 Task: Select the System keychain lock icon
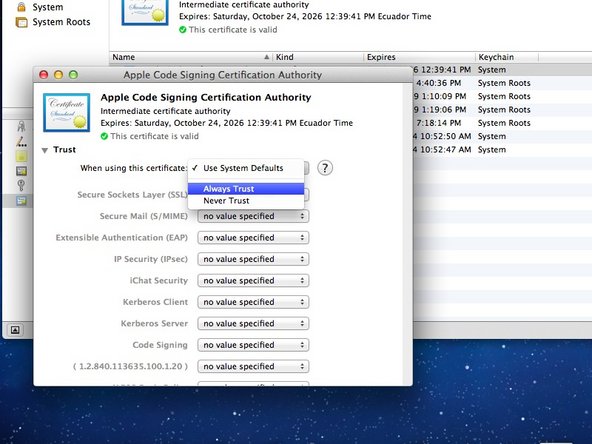22,6
